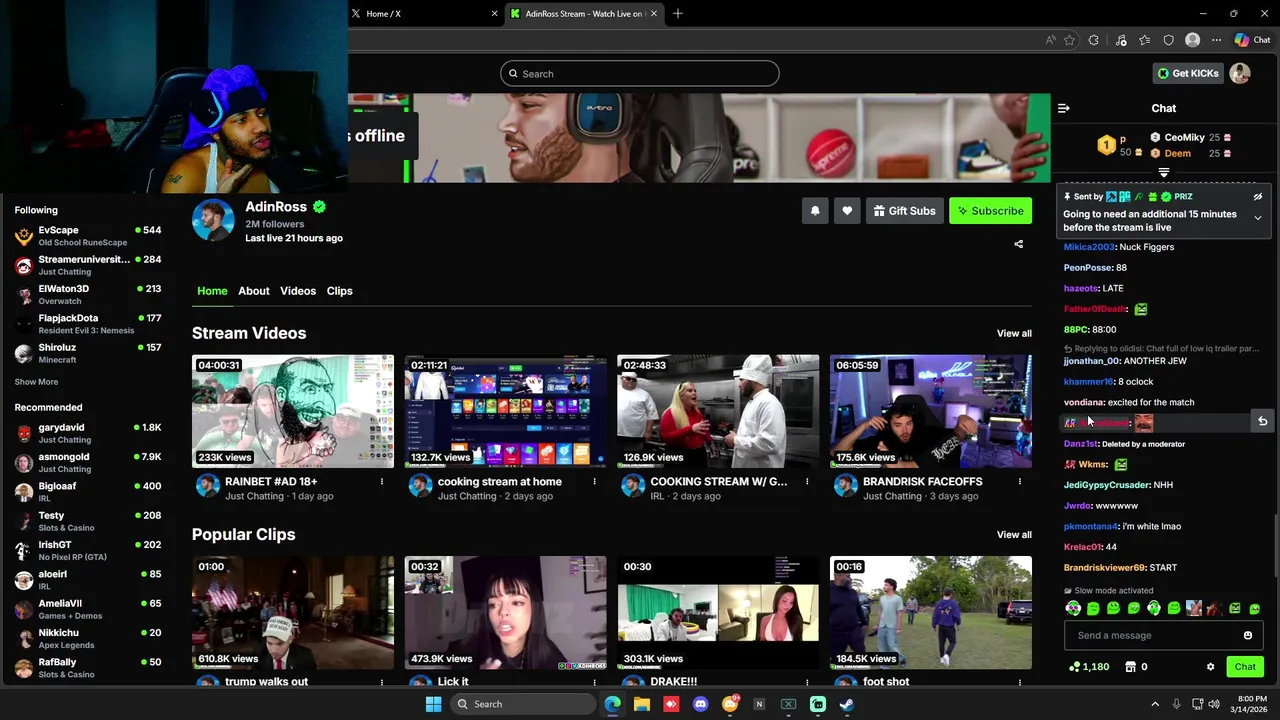This screenshot has height=720, width=1280.
Task: Expand the gift leaderboard down arrow
Action: point(1163,173)
